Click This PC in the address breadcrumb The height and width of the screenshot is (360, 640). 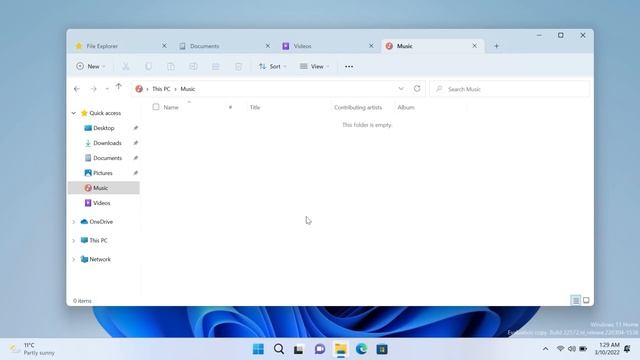[x=161, y=89]
